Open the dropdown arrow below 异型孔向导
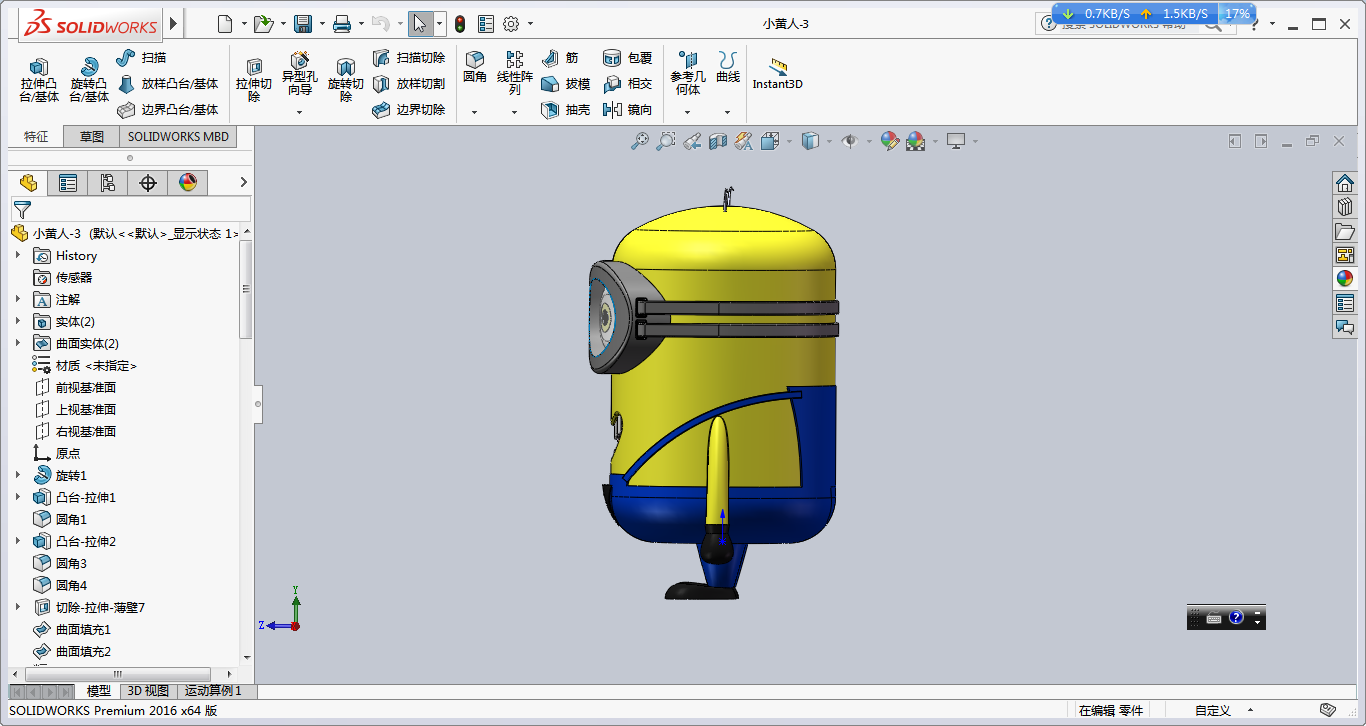This screenshot has height=726, width=1366. 300,112
